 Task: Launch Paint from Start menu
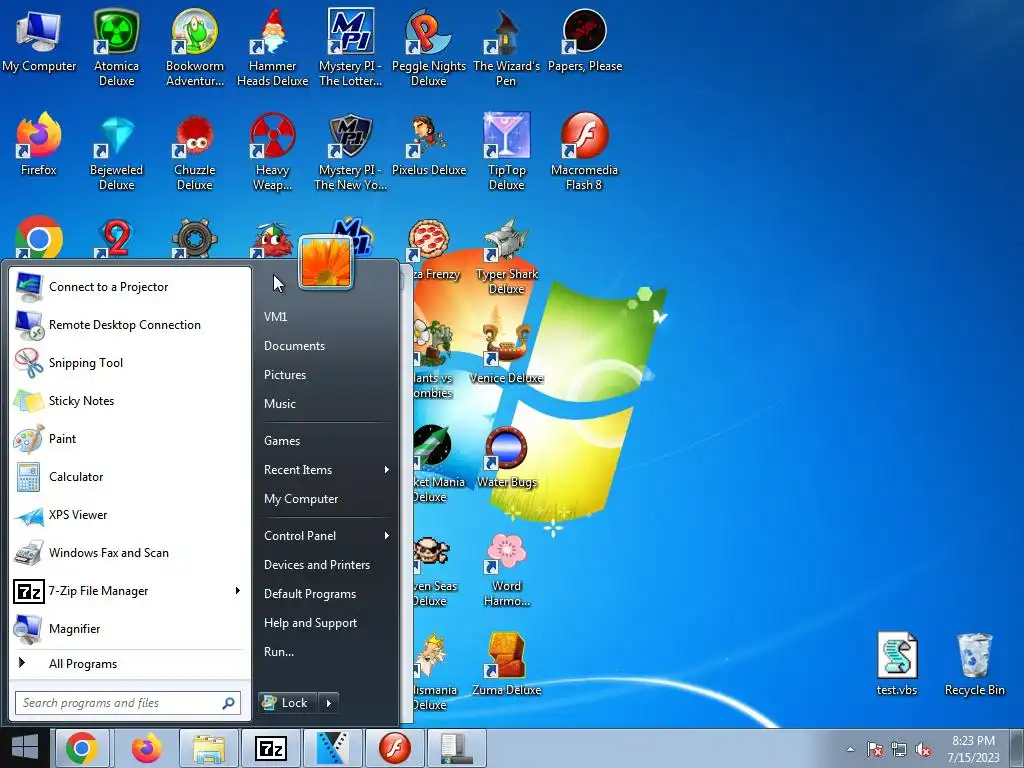130,438
